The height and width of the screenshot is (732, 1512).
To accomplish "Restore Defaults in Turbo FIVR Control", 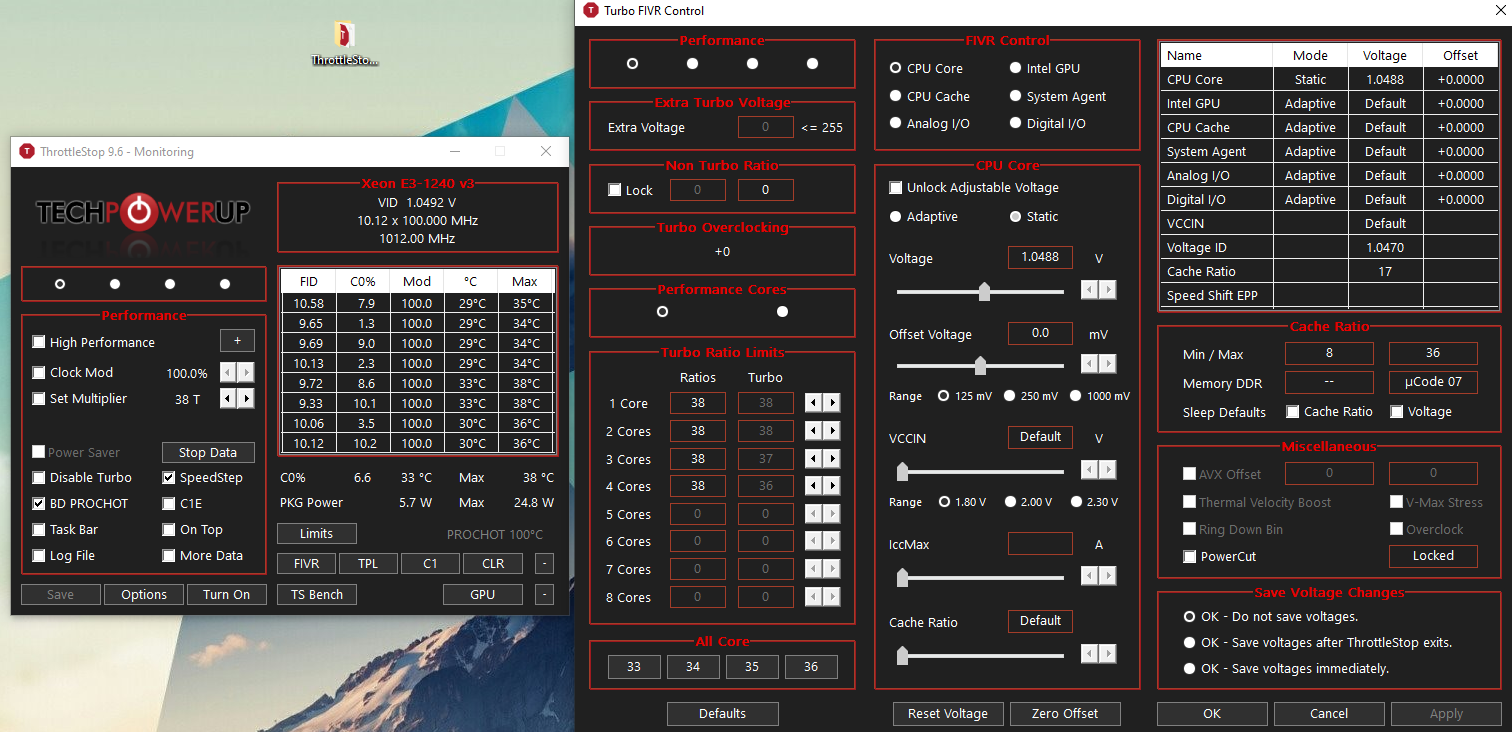I will (723, 714).
